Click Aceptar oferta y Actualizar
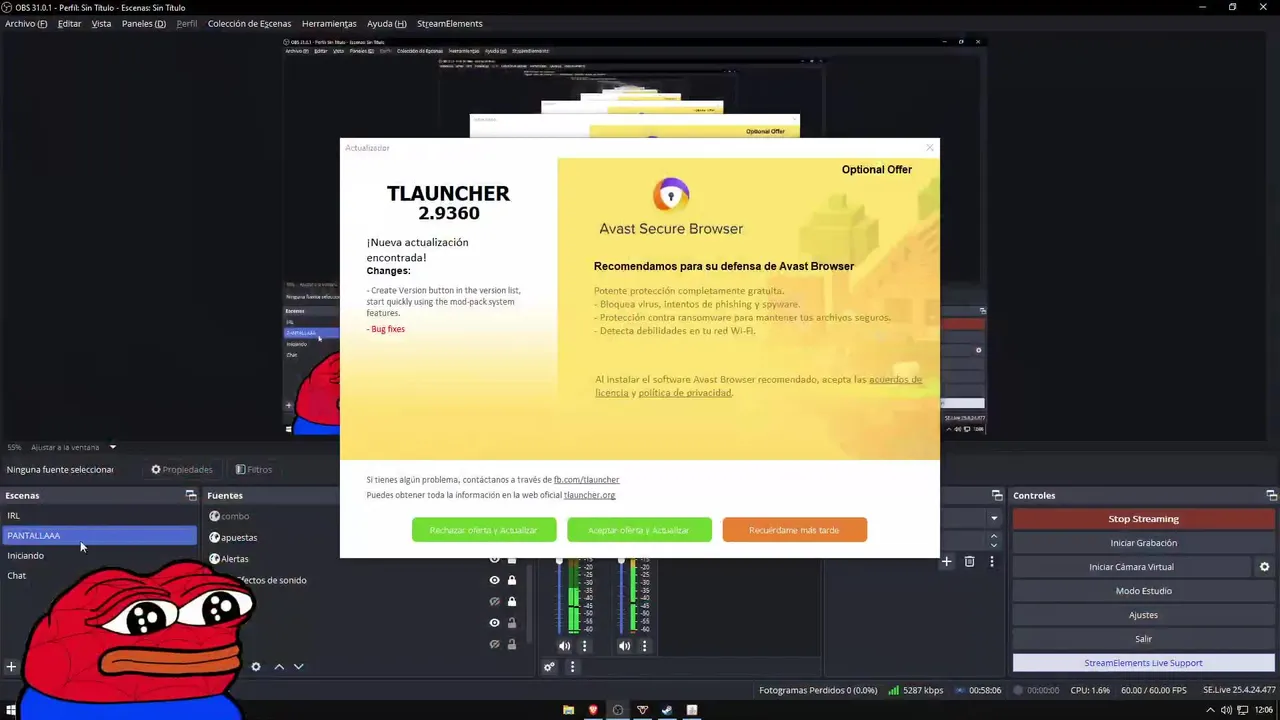 639,530
